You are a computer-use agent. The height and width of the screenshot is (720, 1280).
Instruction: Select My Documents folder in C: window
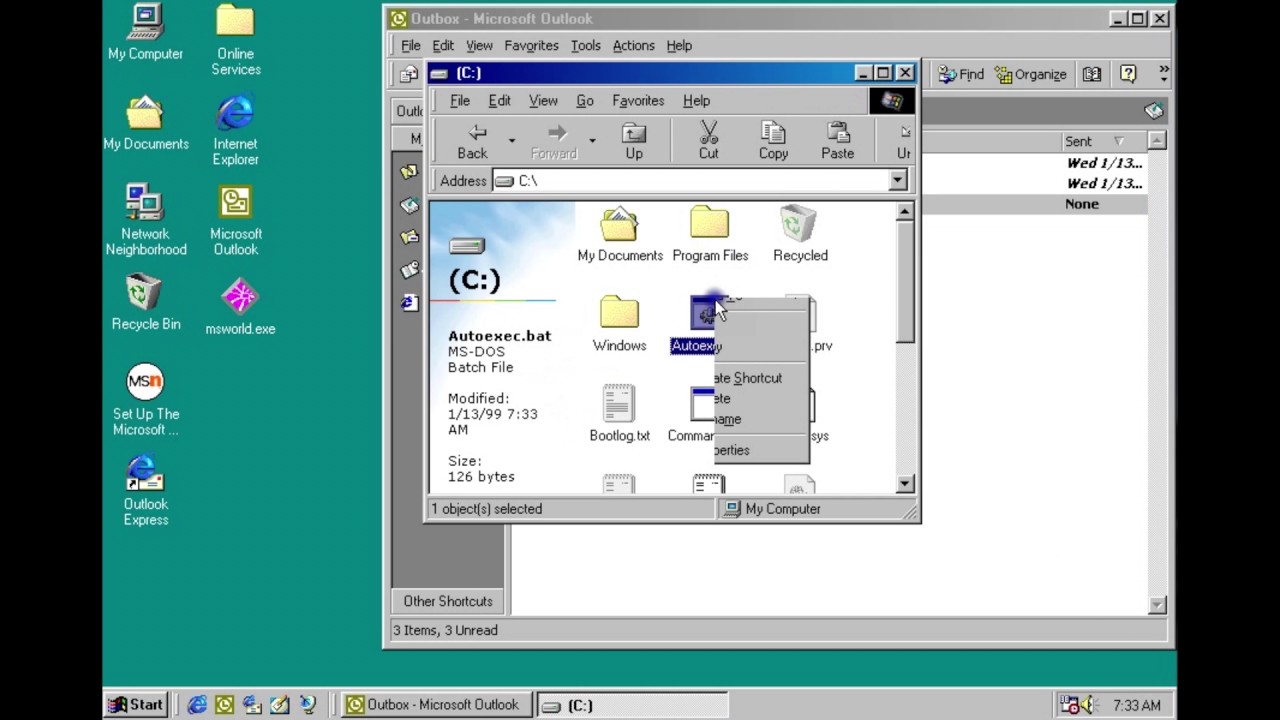(x=619, y=235)
